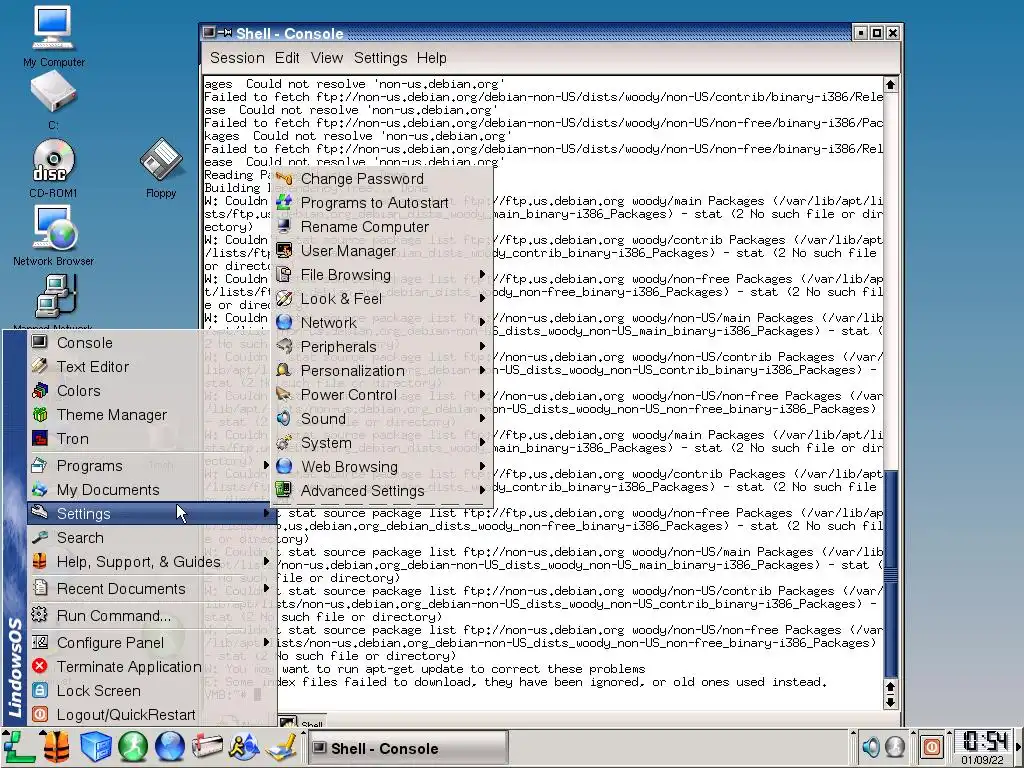Open the mailbox email icon in panel
Screen dimensions: 1024x768
tap(206, 747)
